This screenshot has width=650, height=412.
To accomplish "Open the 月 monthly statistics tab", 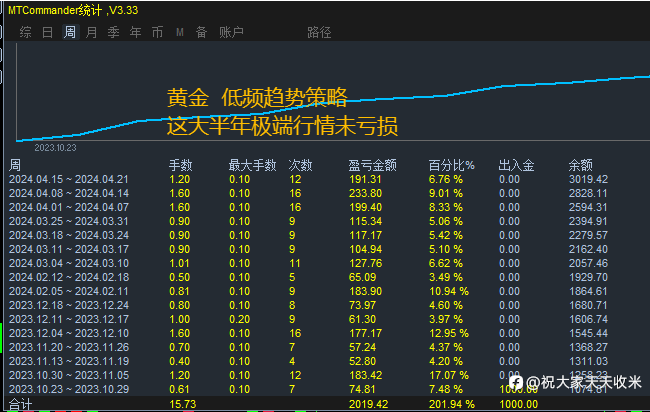I will click(91, 32).
